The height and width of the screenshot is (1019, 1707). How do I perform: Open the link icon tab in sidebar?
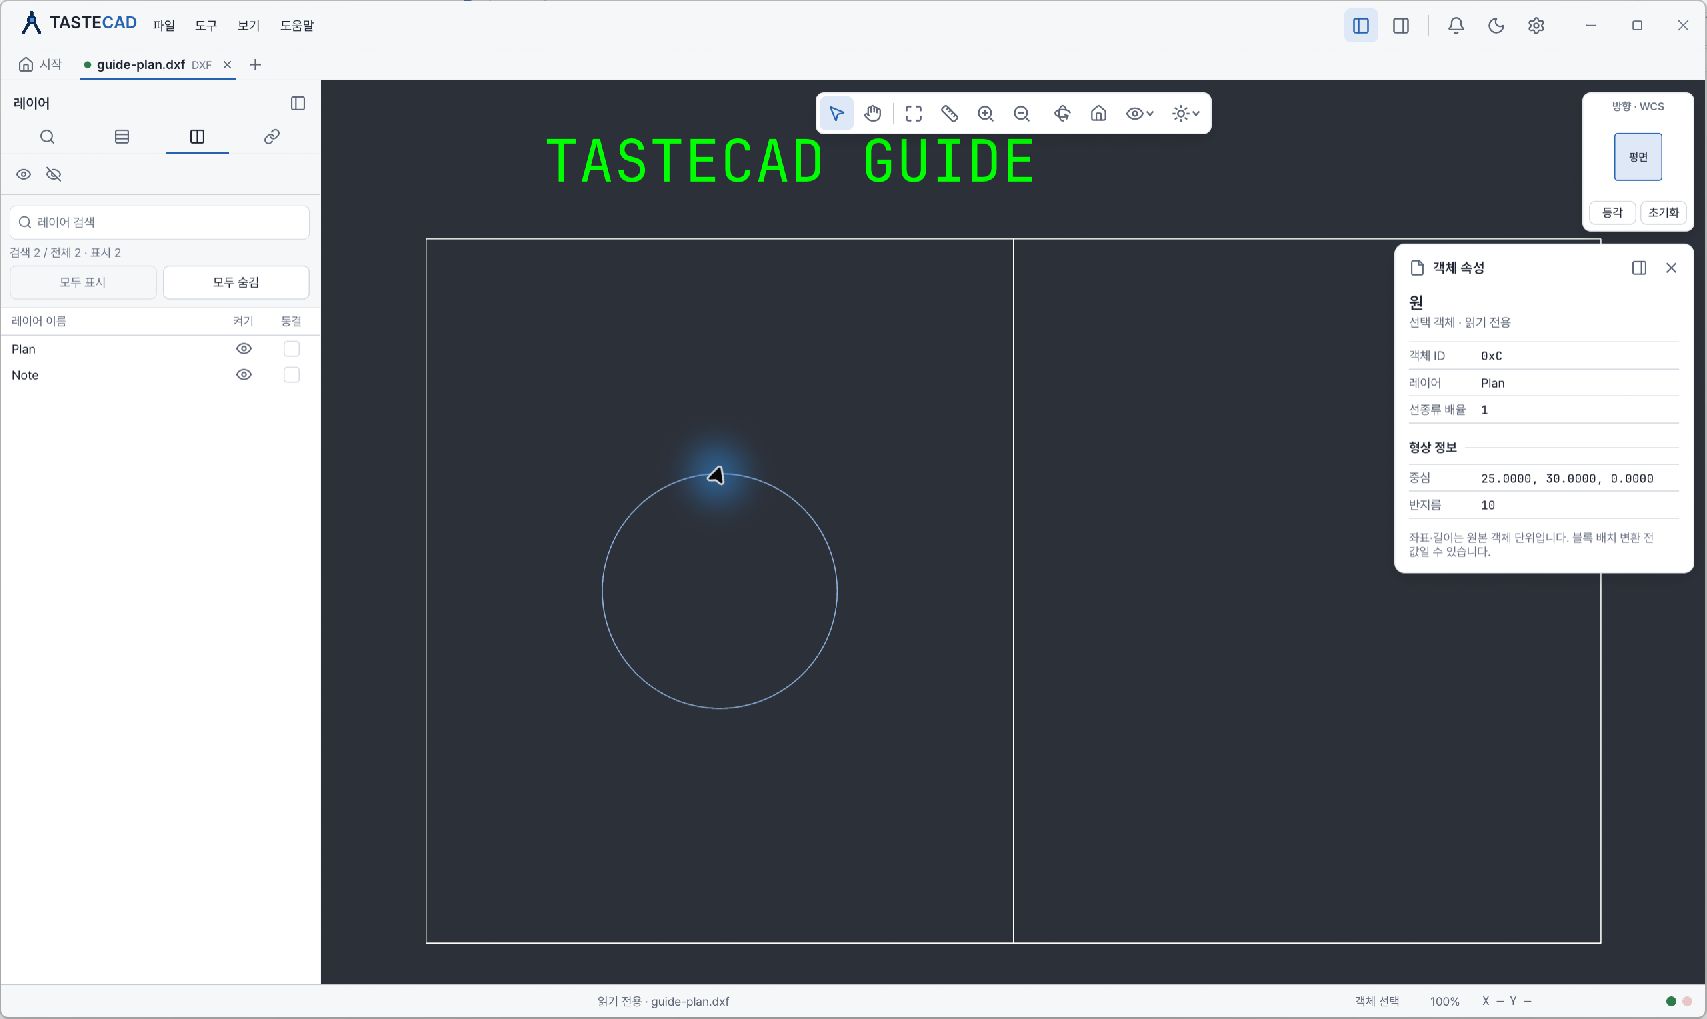[x=272, y=137]
